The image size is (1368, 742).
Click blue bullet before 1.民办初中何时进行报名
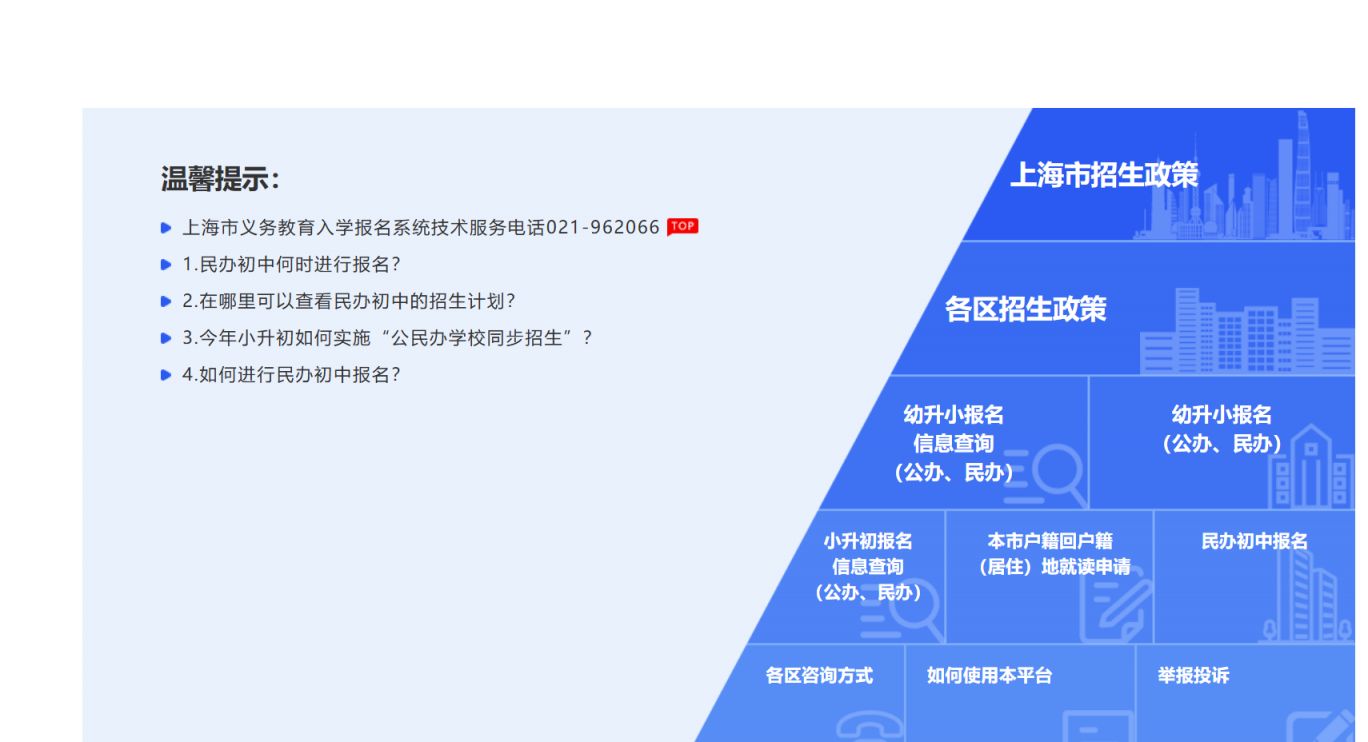(166, 265)
